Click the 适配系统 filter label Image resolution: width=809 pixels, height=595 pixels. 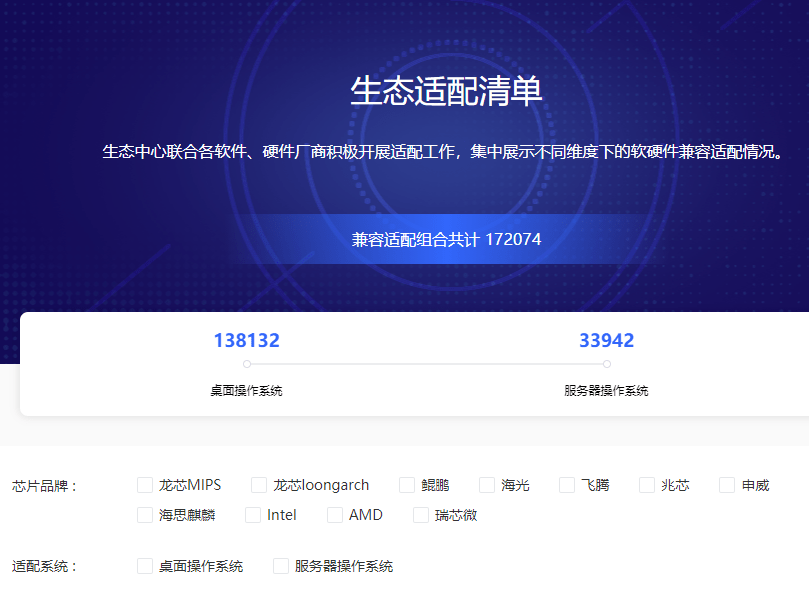pyautogui.click(x=45, y=567)
